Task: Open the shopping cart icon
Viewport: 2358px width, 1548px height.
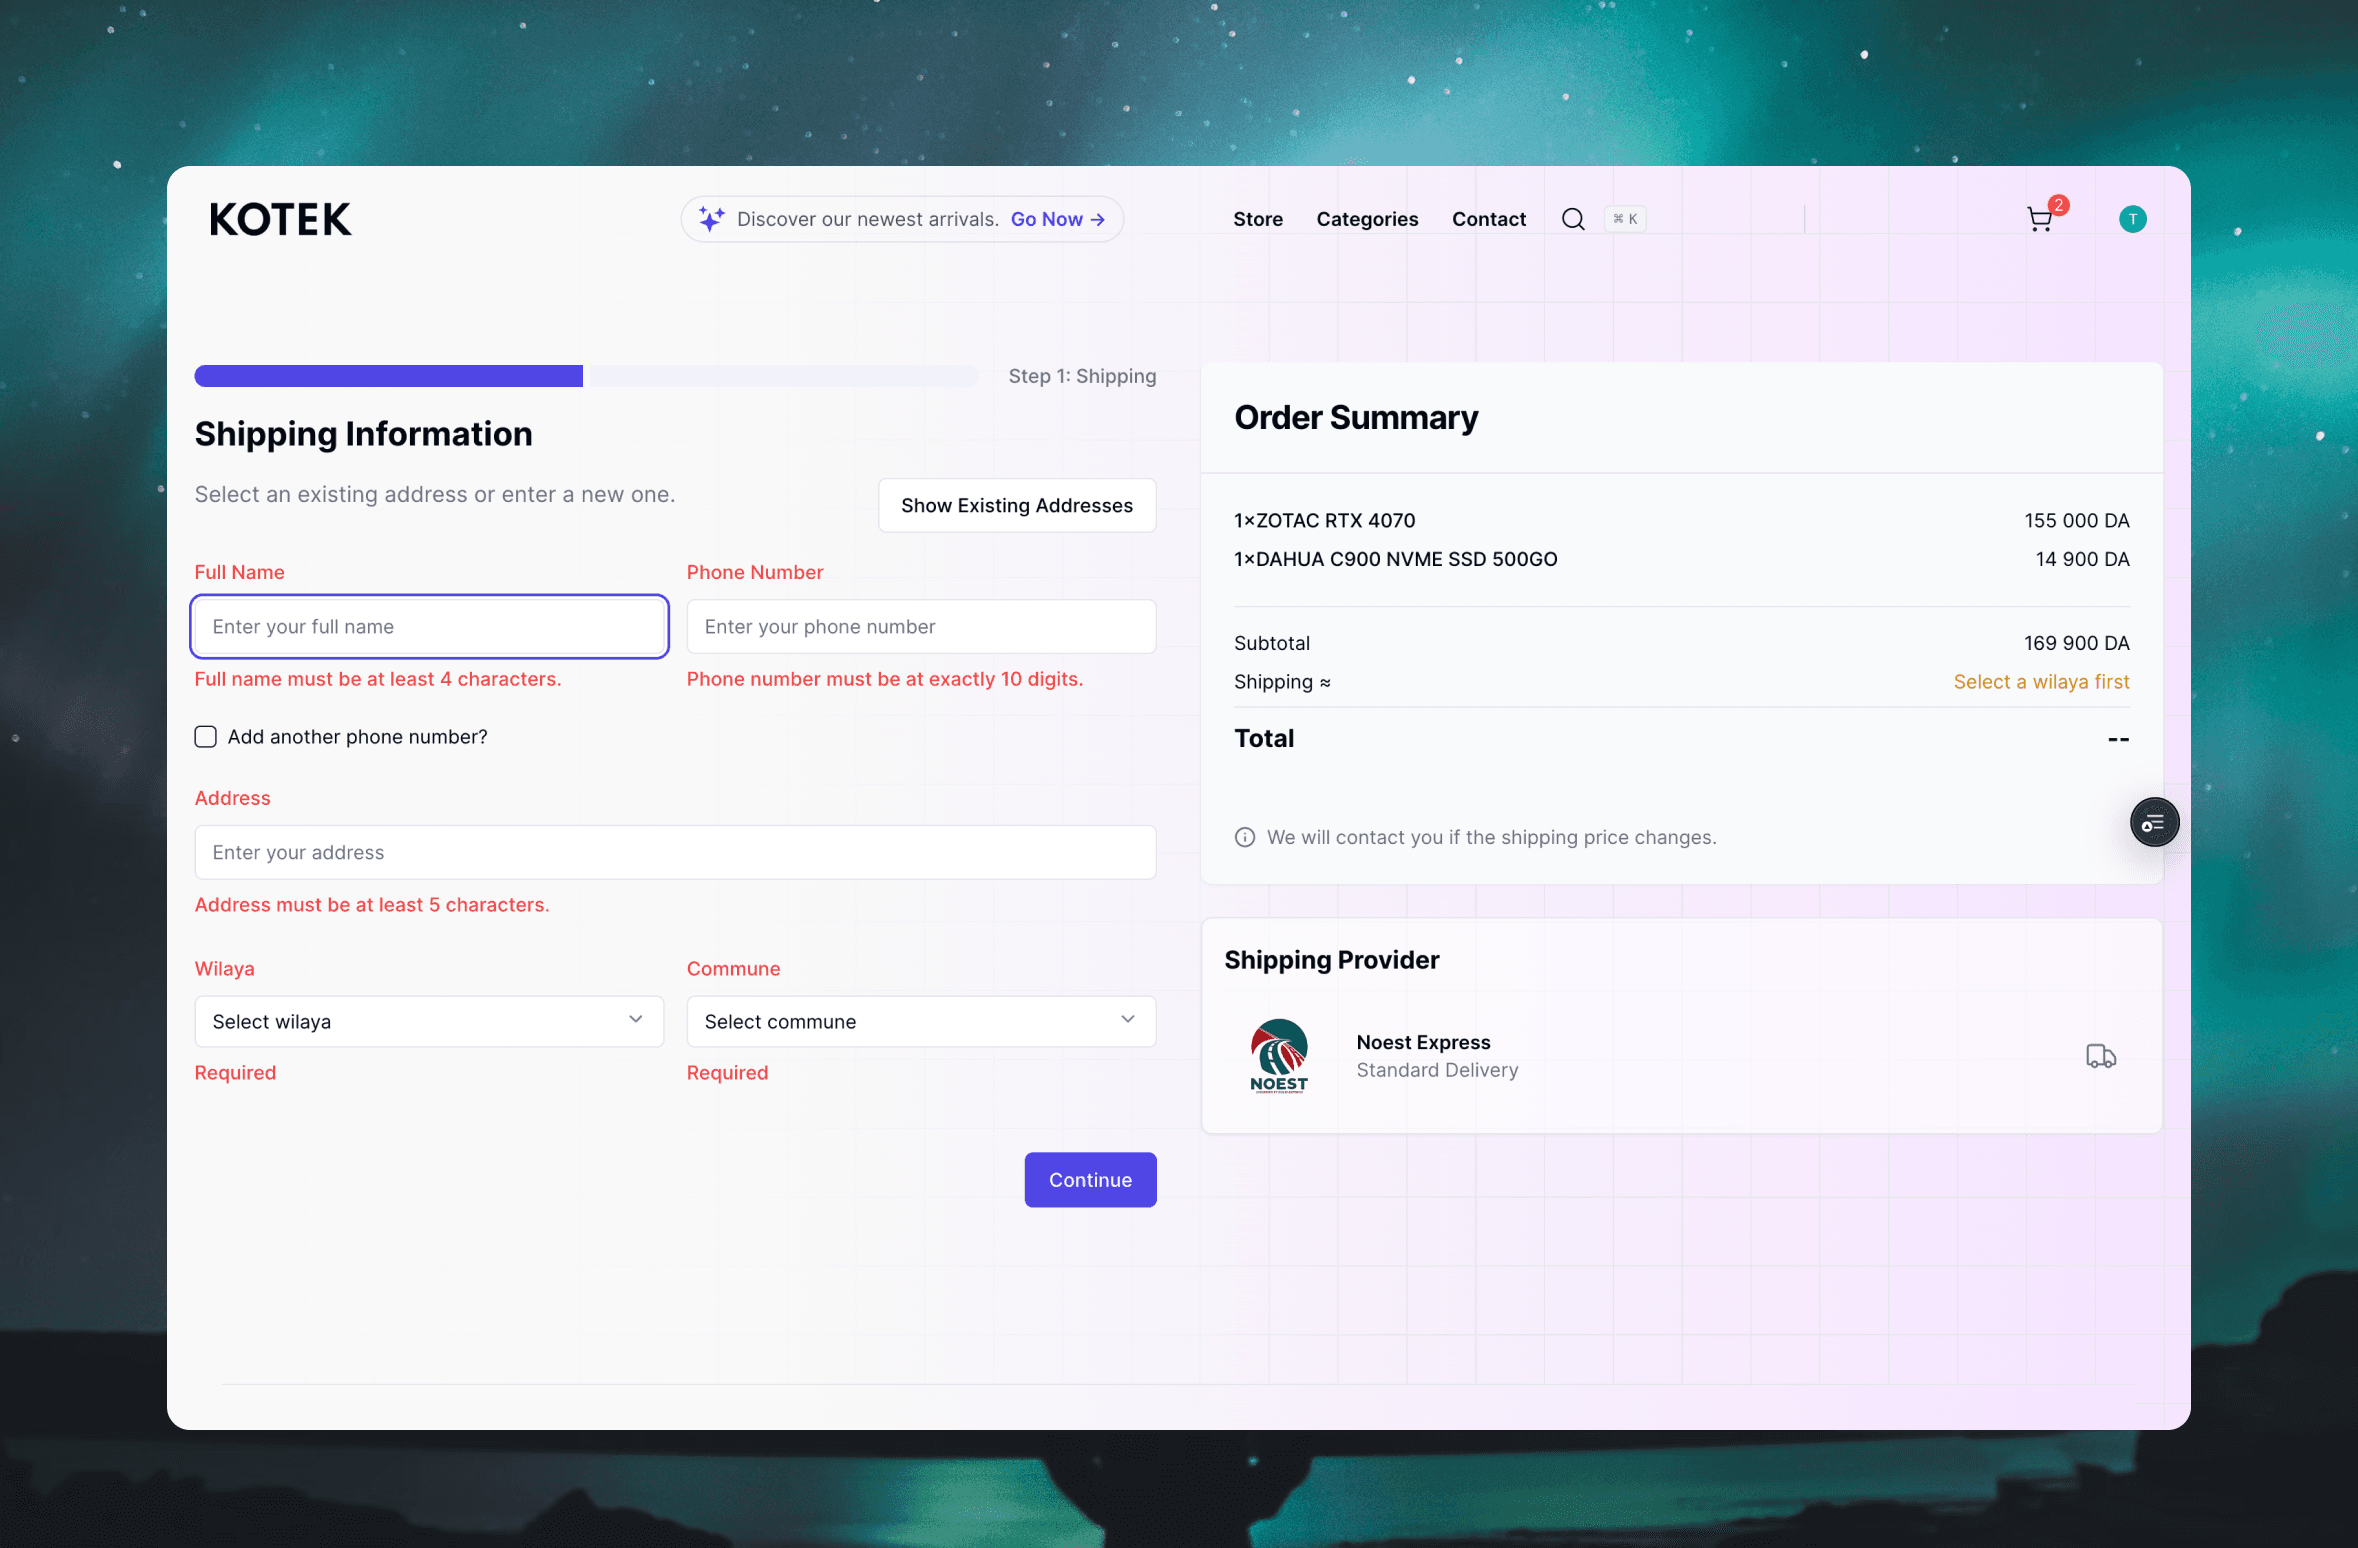Action: 2040,219
